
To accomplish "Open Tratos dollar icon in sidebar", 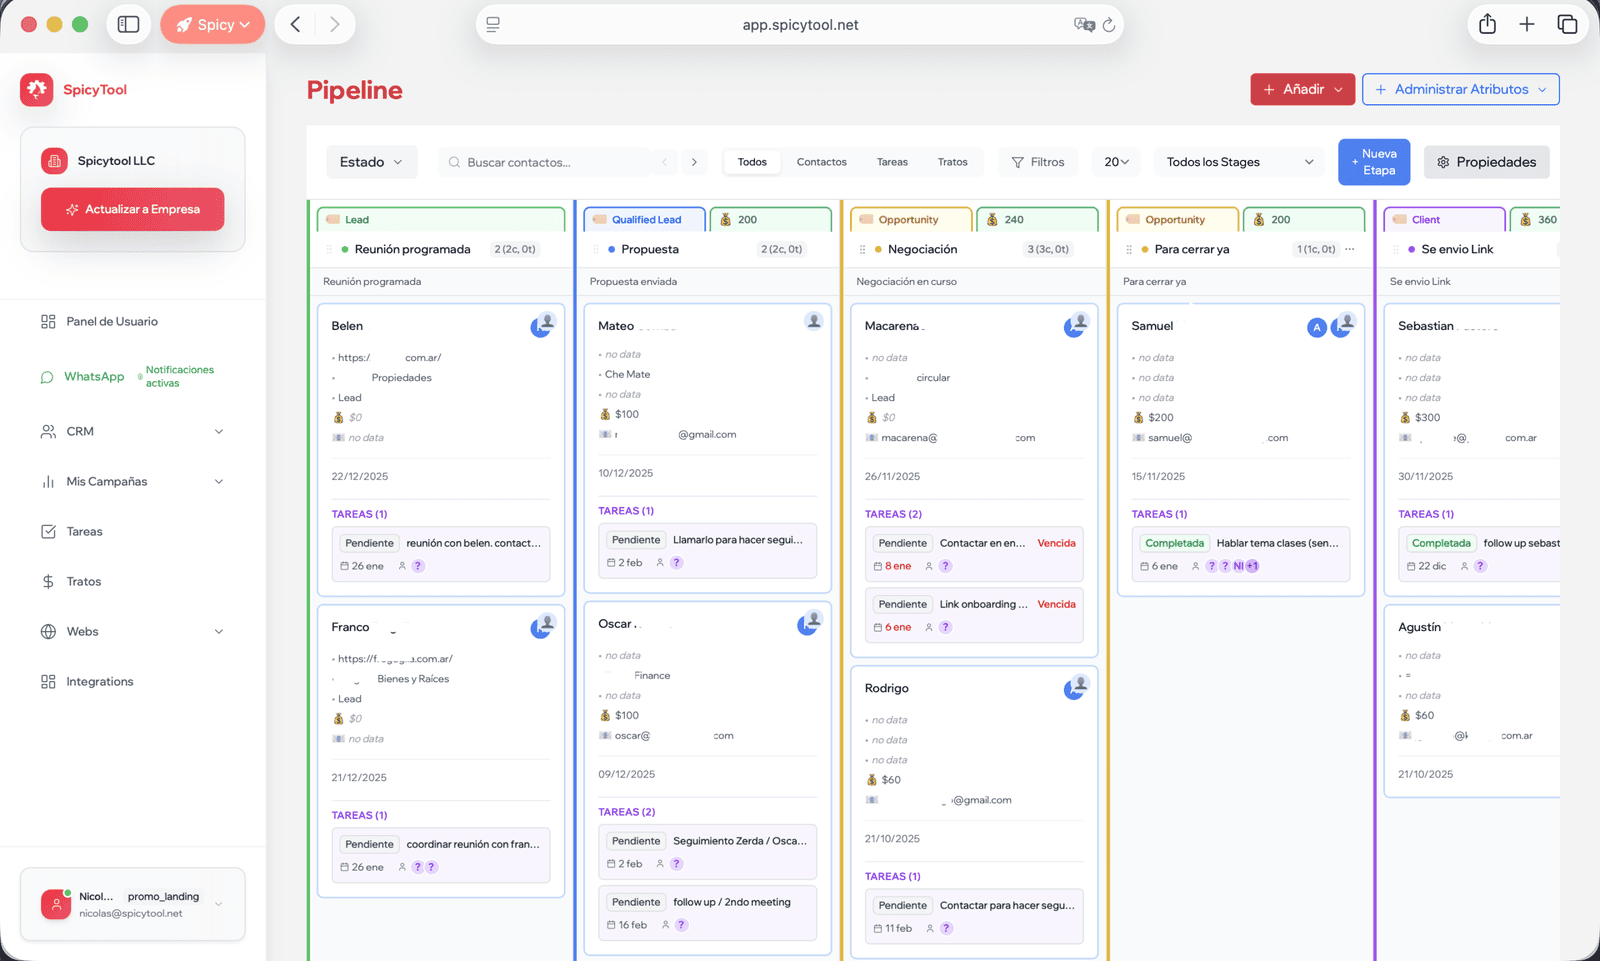I will click(48, 582).
